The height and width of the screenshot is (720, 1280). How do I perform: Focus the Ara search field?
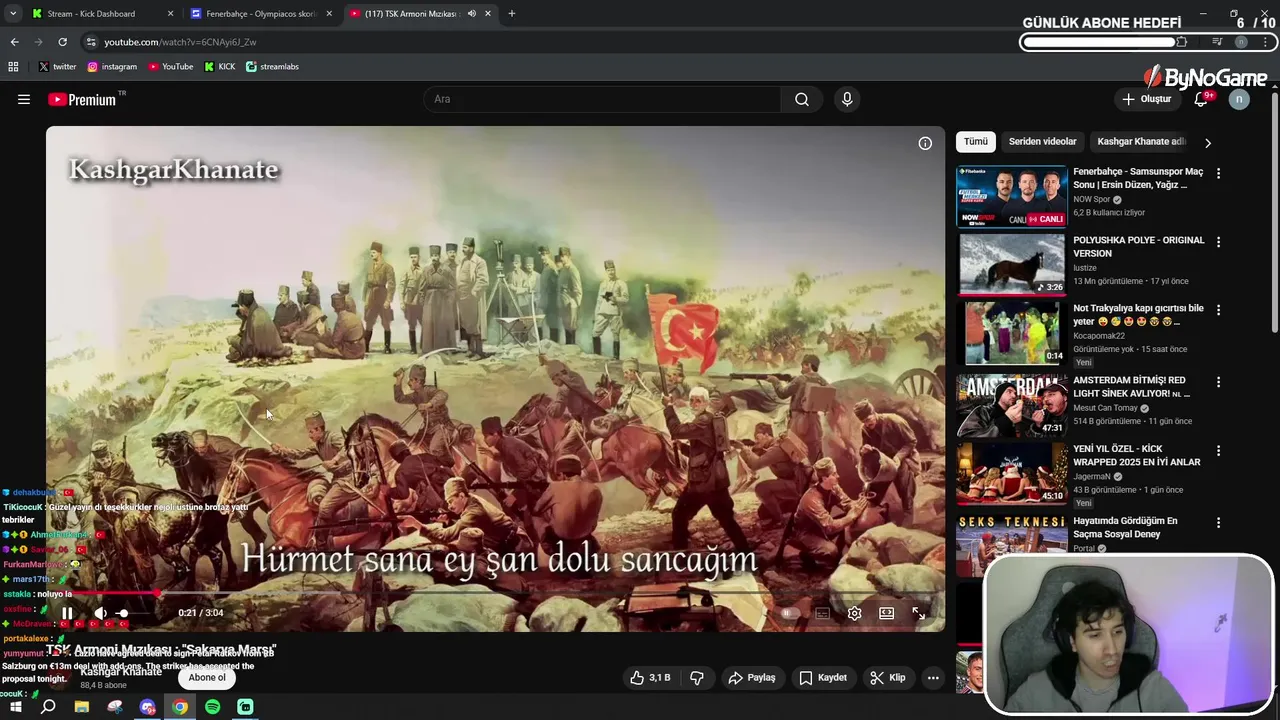(x=602, y=99)
